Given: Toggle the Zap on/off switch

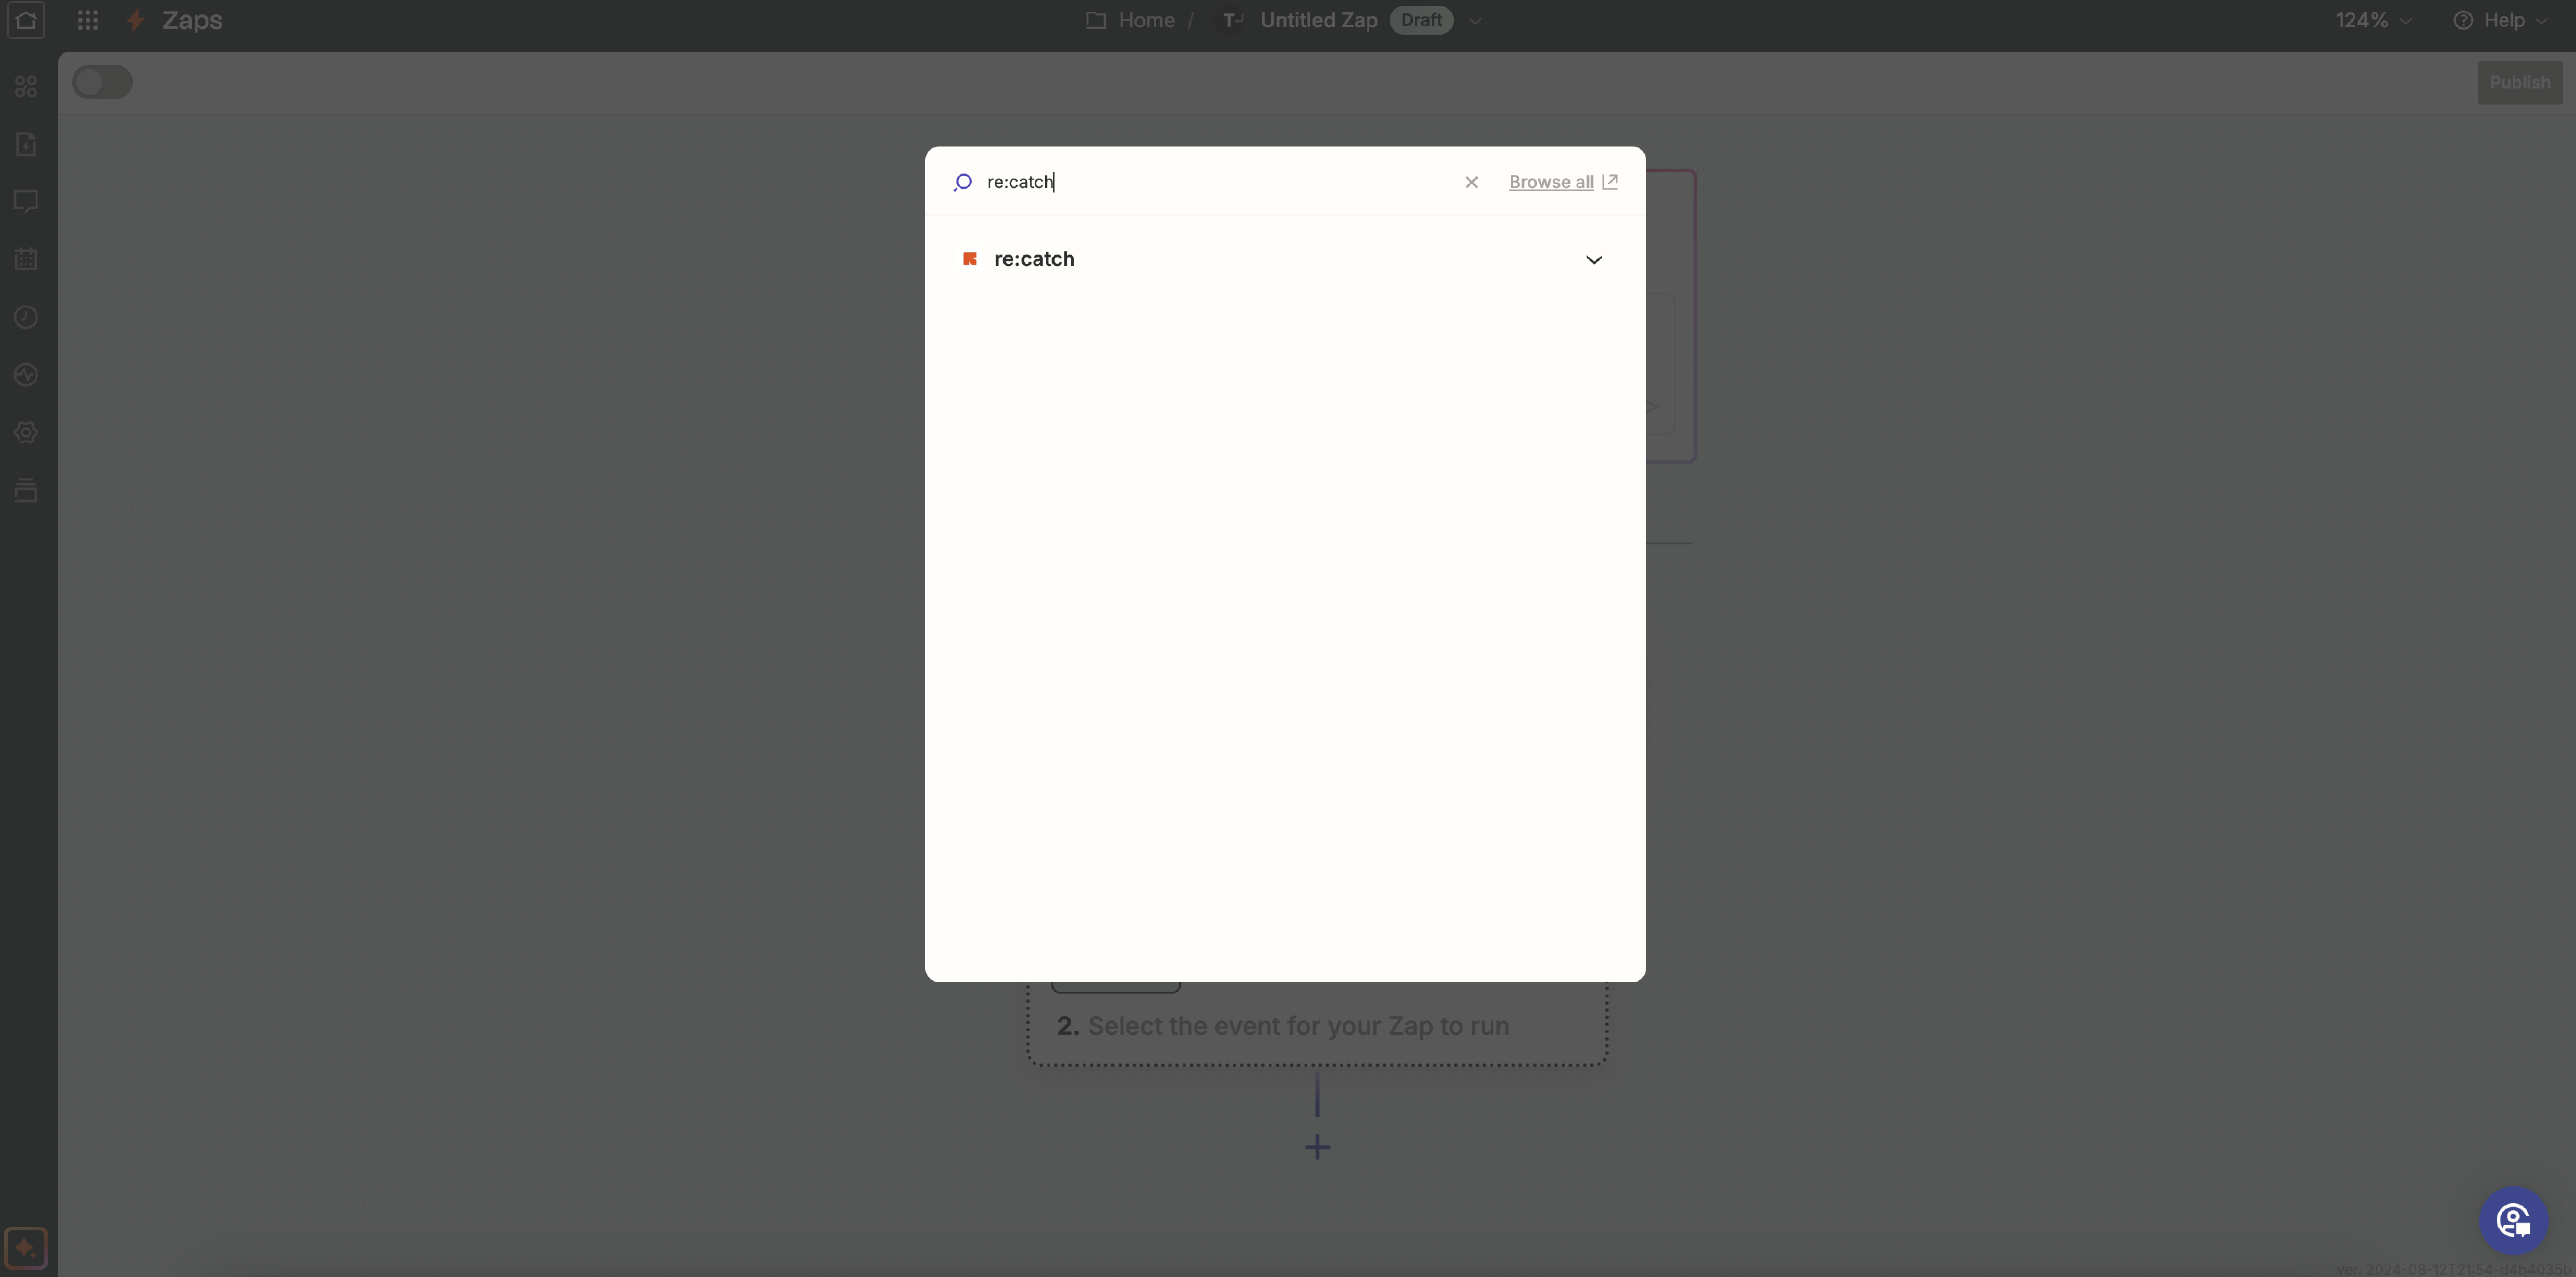Looking at the screenshot, I should (x=102, y=82).
